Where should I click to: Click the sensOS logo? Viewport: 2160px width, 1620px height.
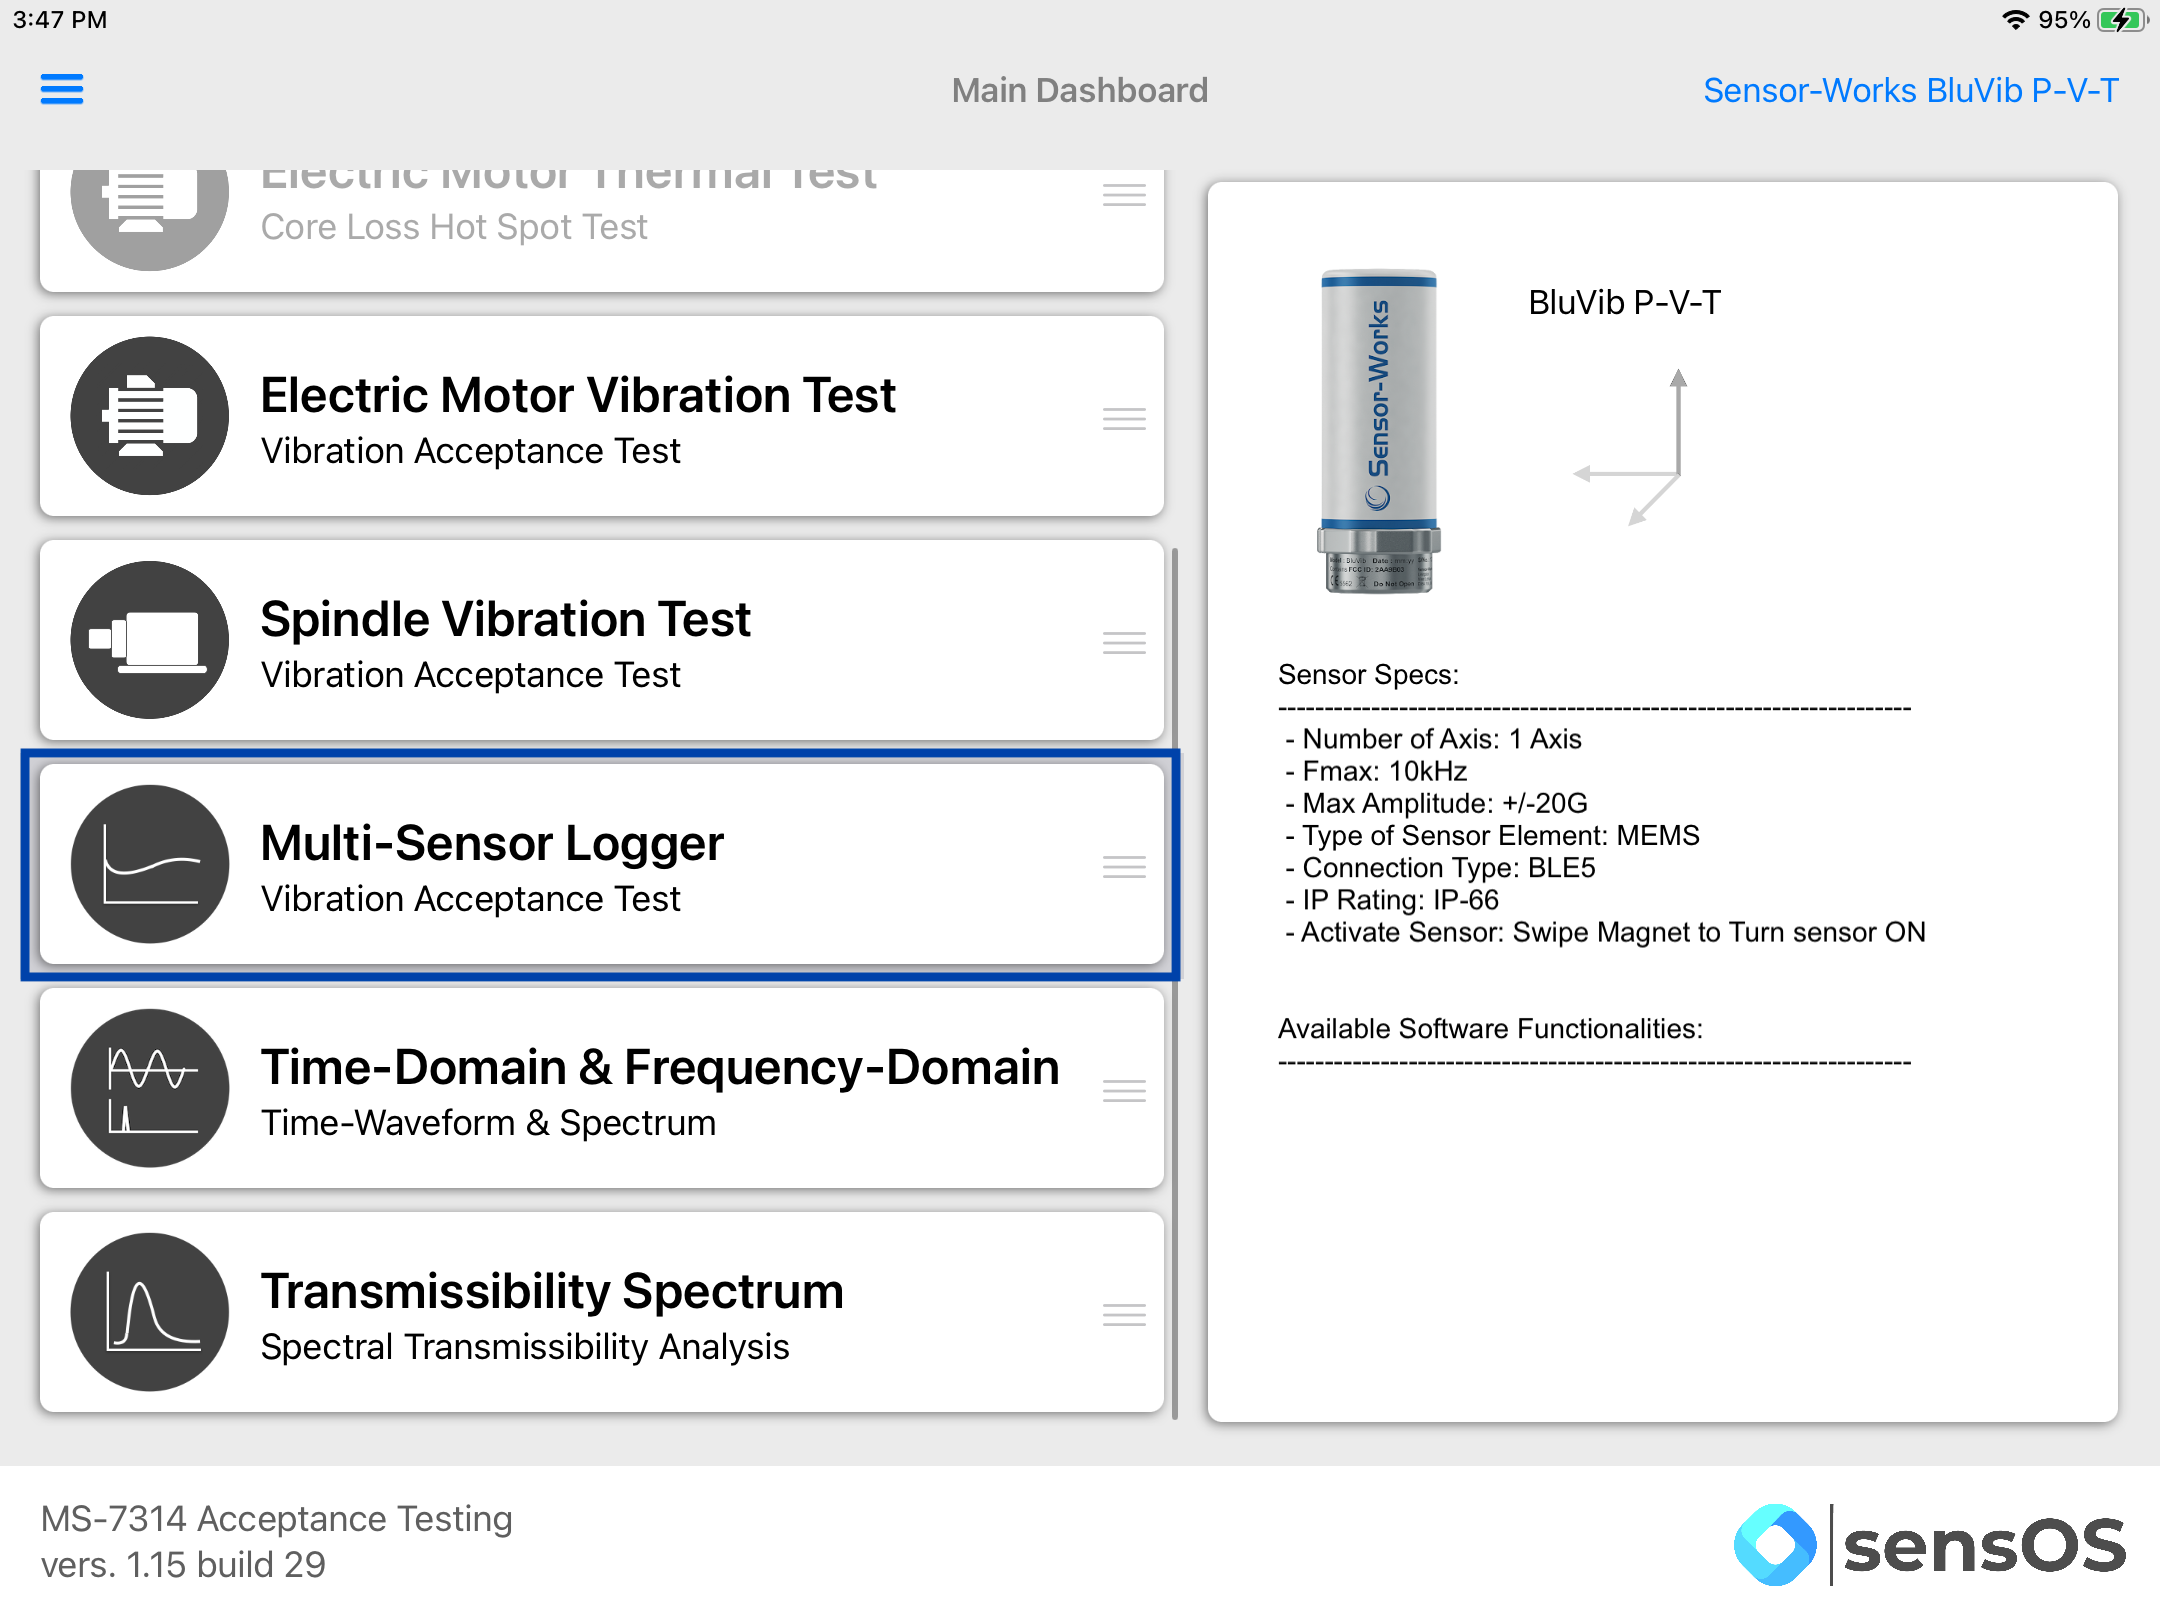[1930, 1545]
